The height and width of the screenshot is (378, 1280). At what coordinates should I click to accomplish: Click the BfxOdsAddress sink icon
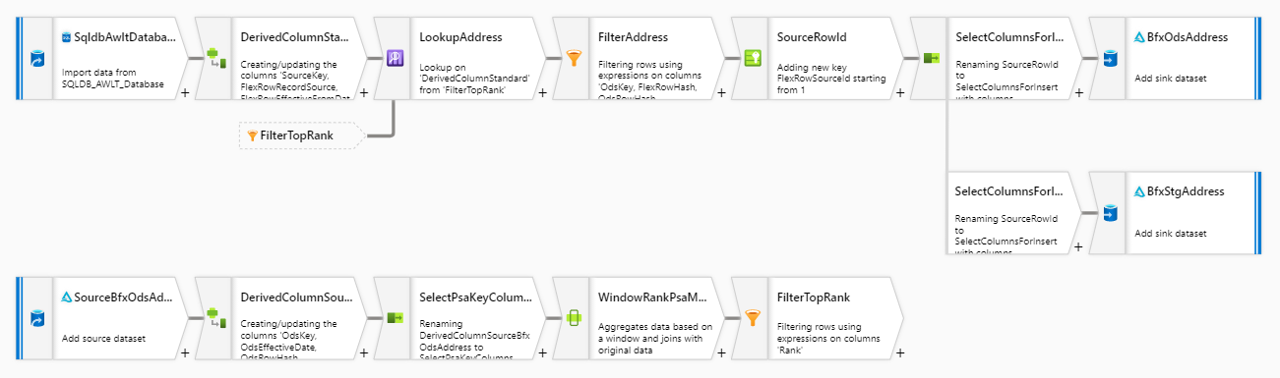[x=1110, y=59]
